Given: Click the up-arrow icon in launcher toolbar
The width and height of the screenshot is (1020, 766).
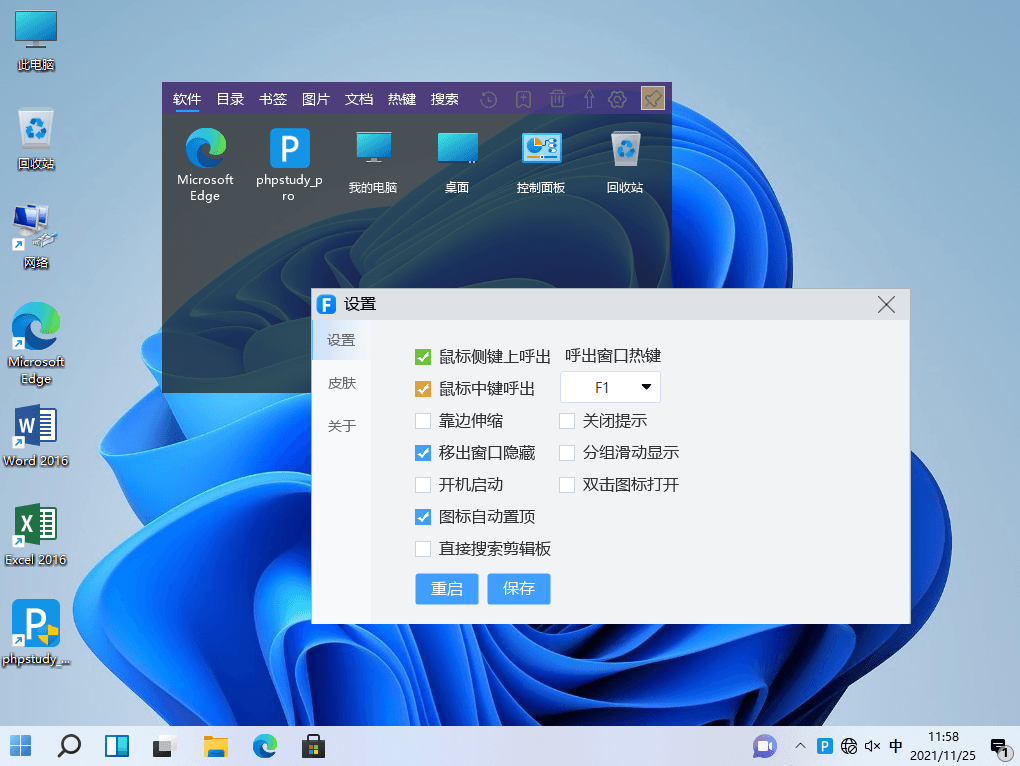Looking at the screenshot, I should (589, 99).
